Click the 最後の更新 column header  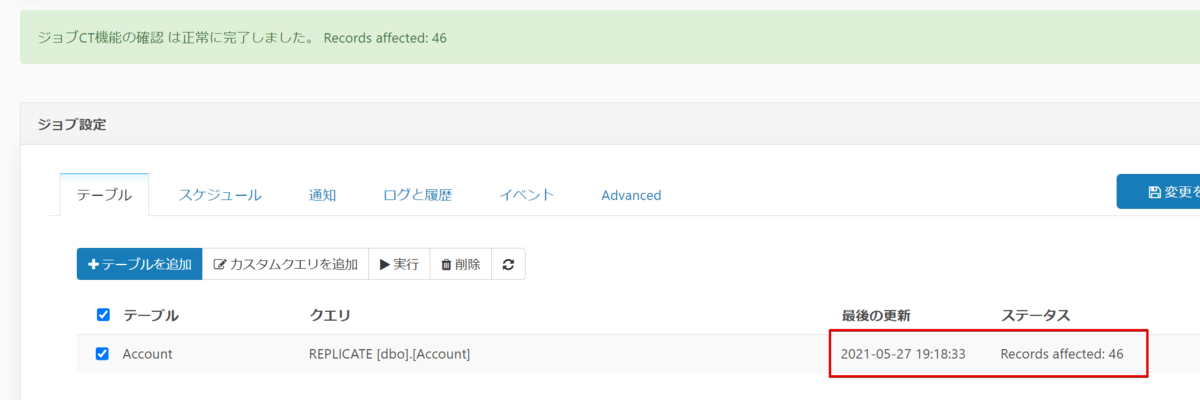click(876, 316)
